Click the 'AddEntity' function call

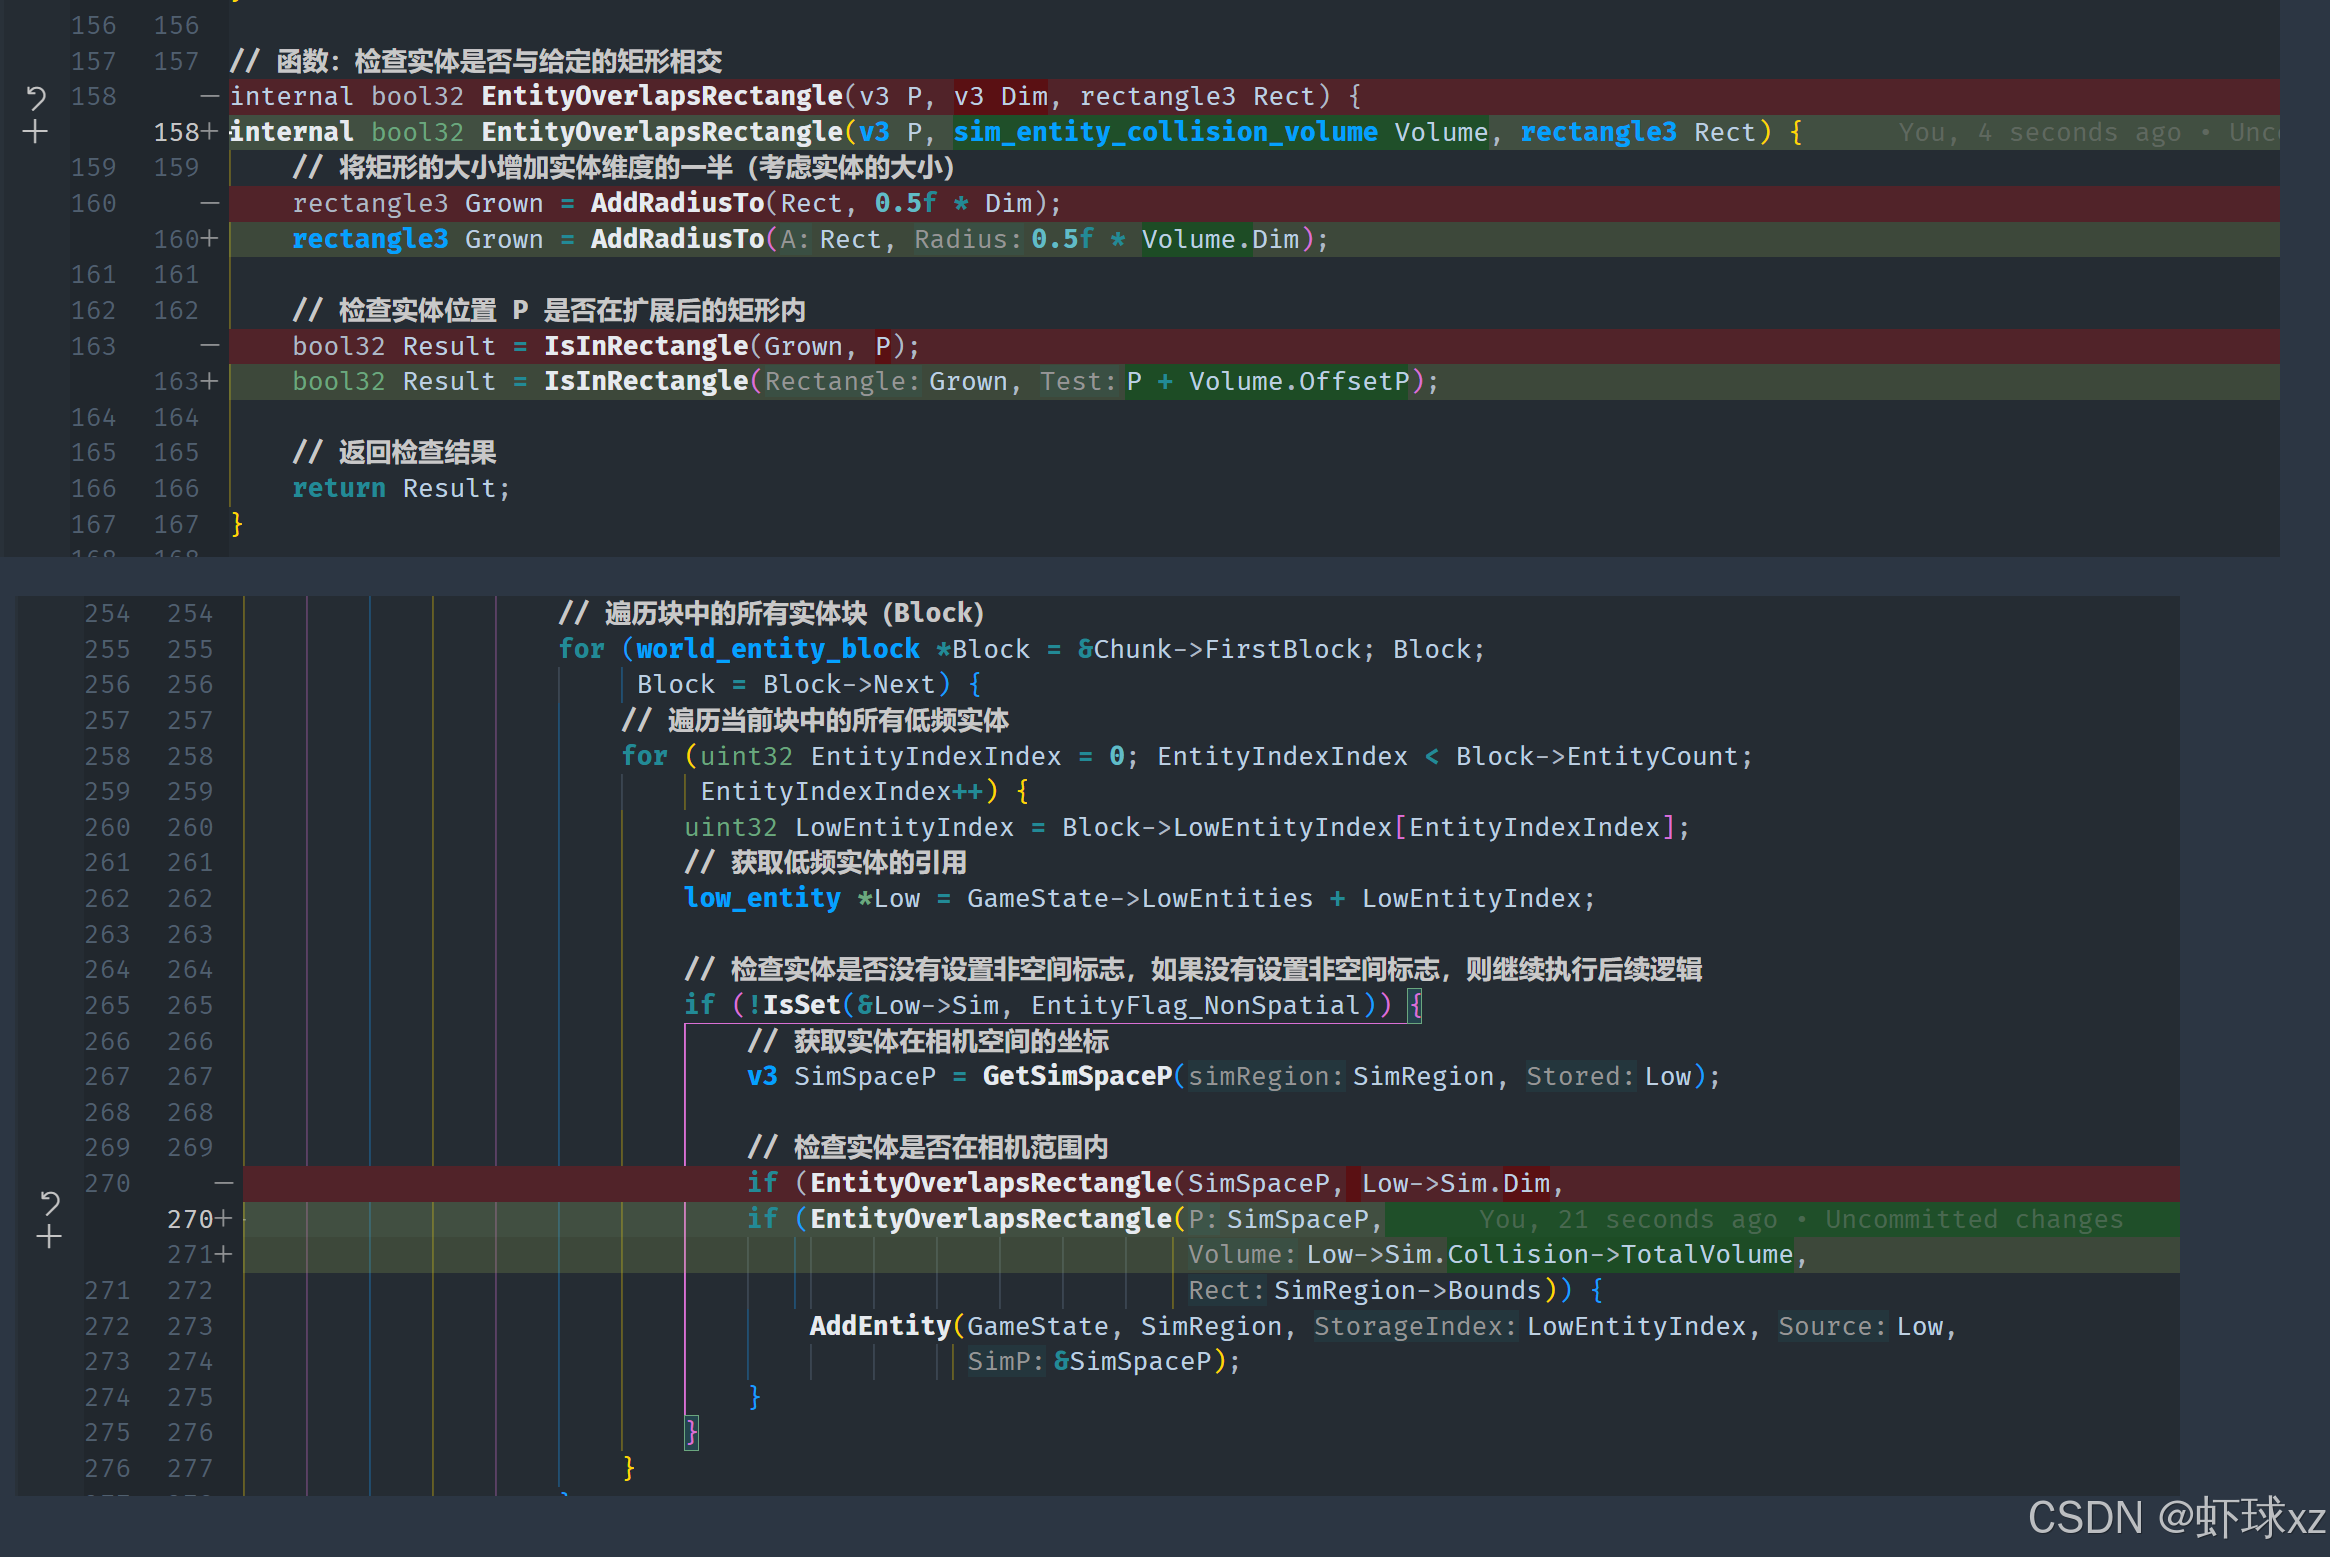pos(880,1326)
